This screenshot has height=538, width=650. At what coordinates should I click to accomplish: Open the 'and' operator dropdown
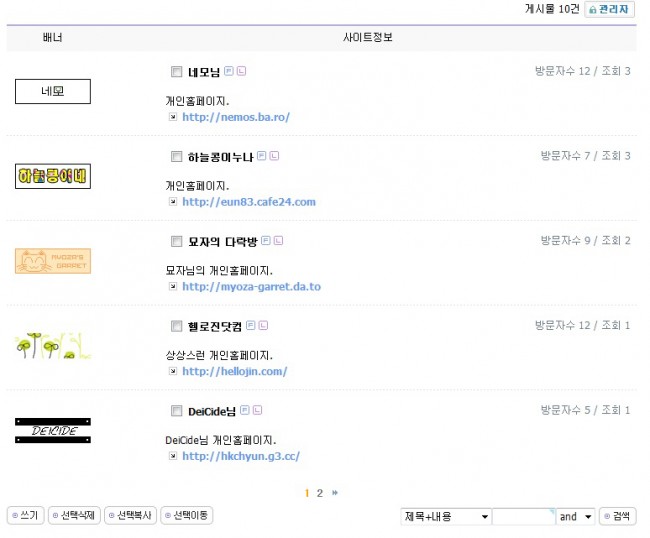575,516
